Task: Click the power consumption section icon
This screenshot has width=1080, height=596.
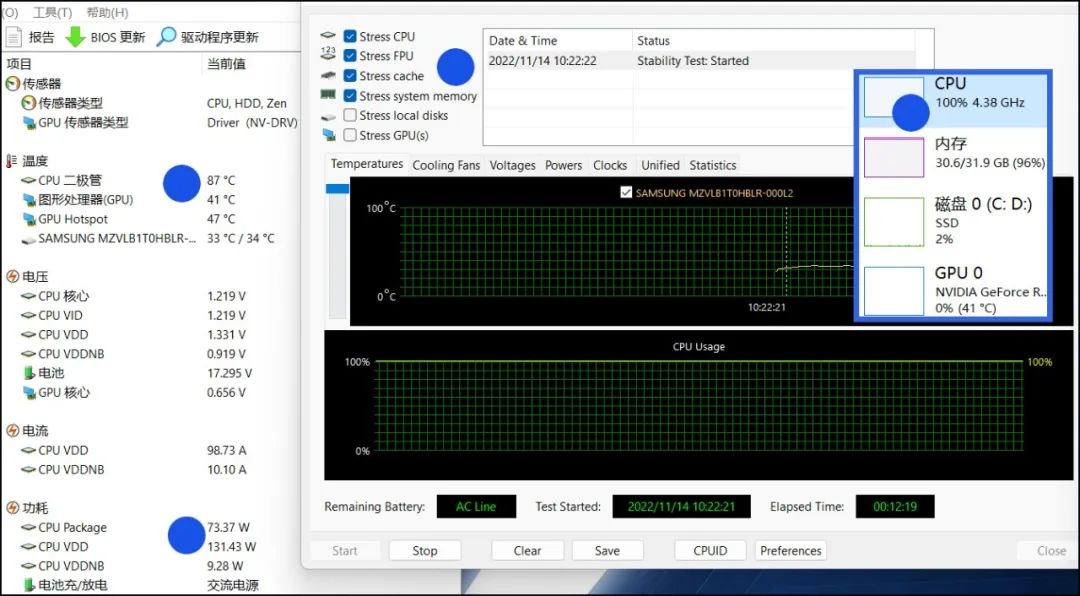Action: pyautogui.click(x=12, y=508)
